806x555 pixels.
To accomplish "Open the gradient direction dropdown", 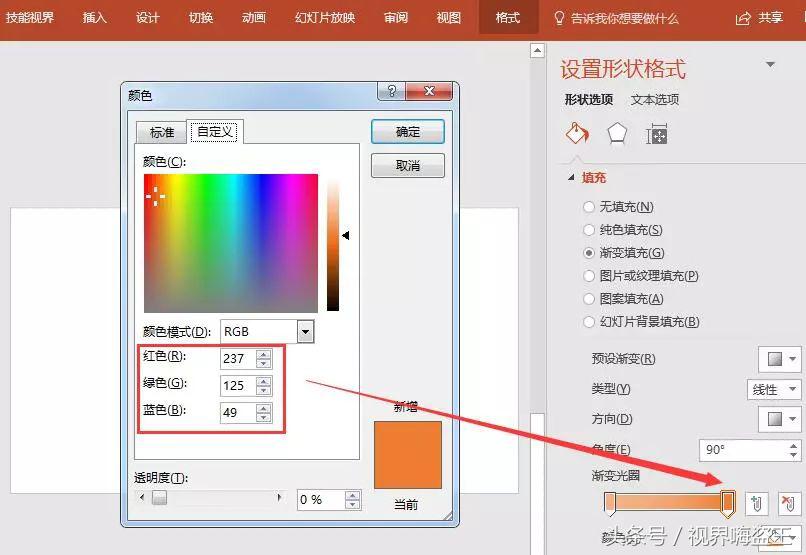I will click(780, 419).
